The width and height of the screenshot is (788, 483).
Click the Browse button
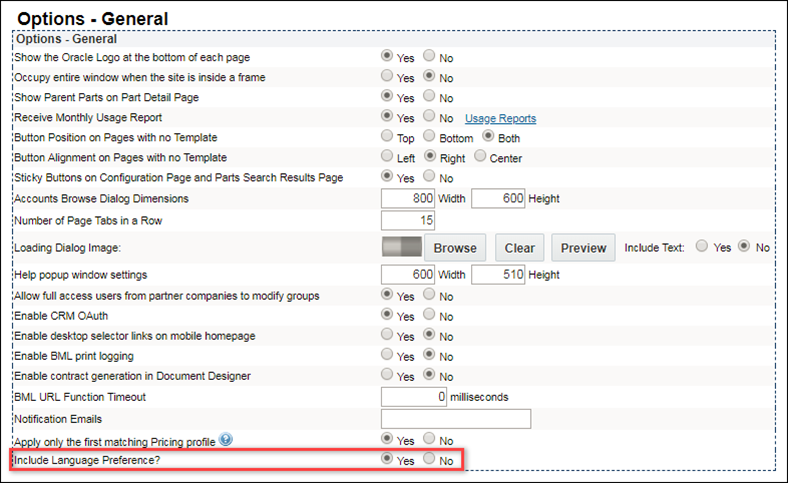455,248
